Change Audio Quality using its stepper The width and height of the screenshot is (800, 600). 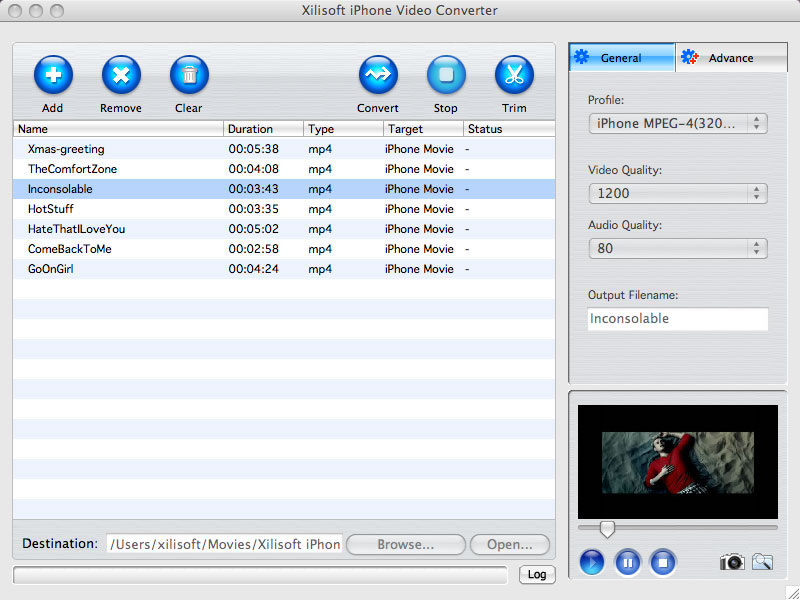[758, 248]
